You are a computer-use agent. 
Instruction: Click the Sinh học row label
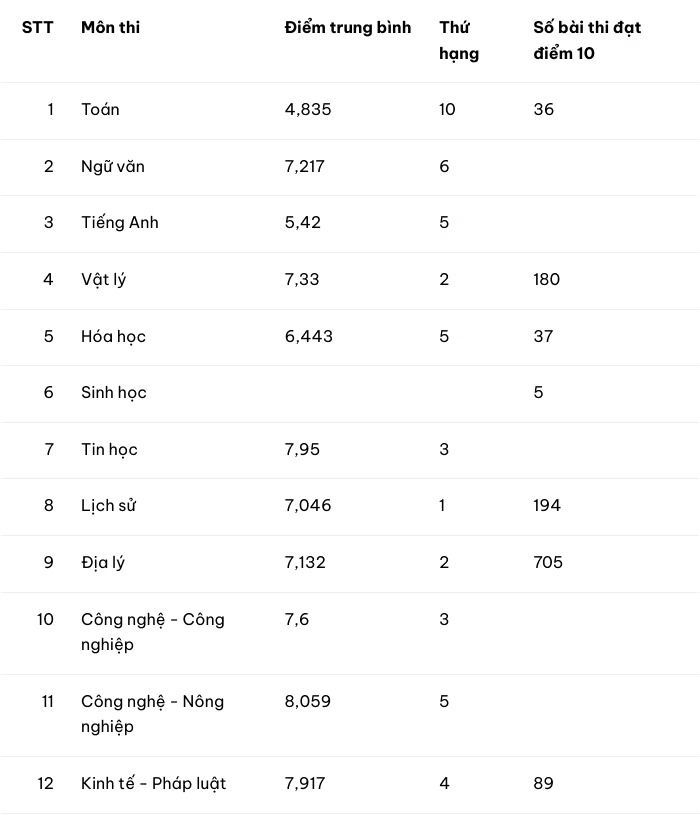click(x=114, y=393)
